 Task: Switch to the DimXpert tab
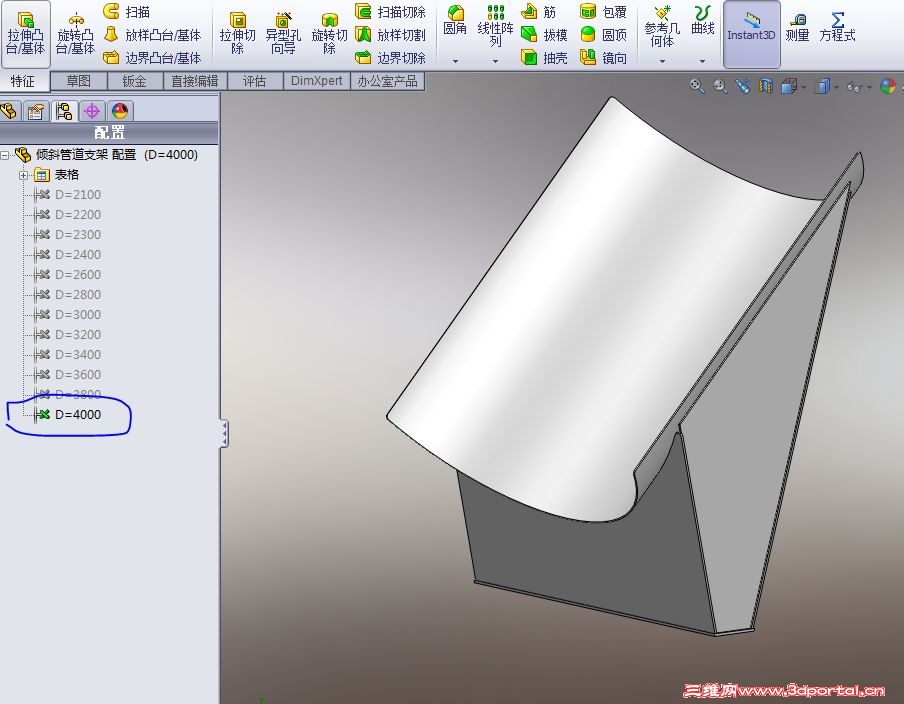316,81
